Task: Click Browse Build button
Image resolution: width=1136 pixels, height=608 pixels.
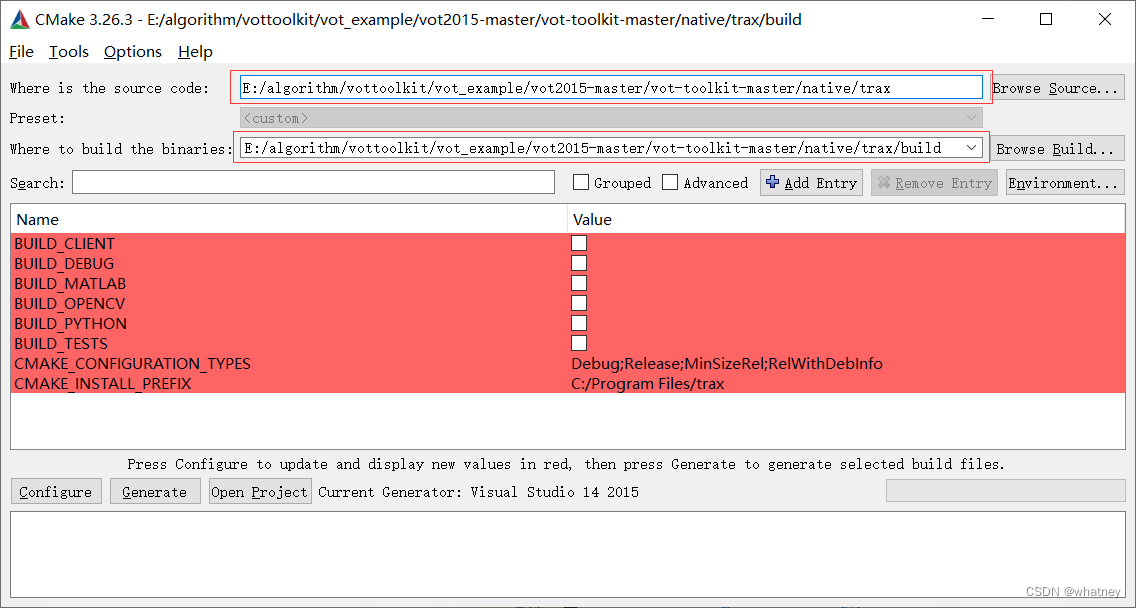Action: coord(1057,149)
